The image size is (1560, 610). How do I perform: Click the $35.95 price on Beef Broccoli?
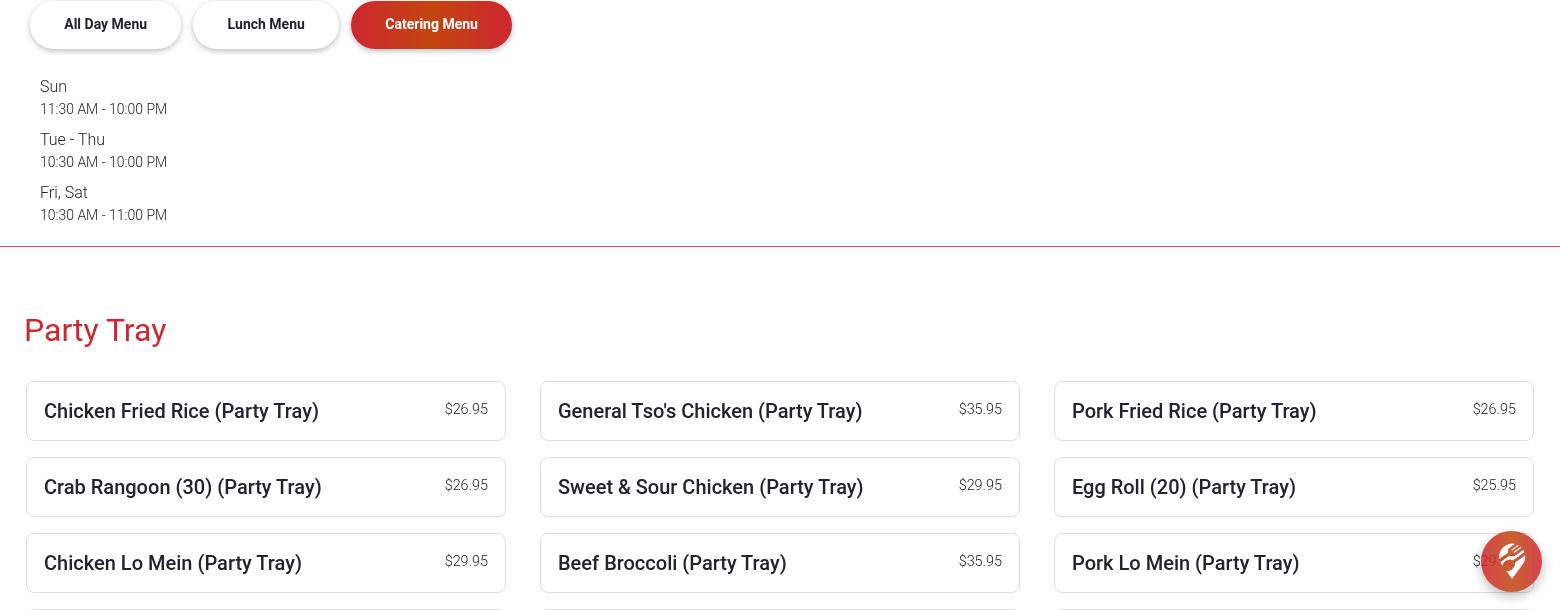pos(980,561)
